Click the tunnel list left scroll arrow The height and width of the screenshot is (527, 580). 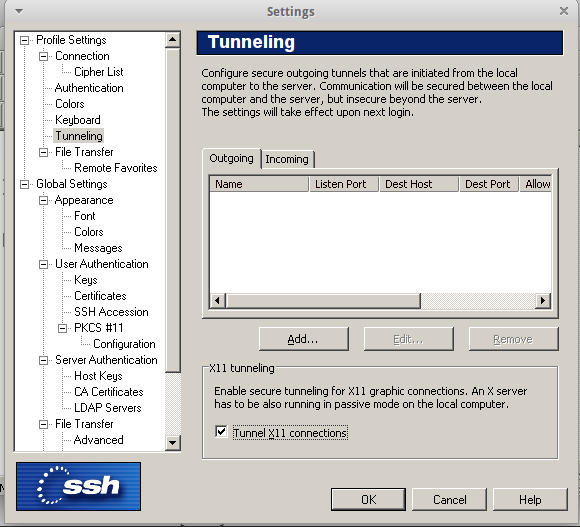point(218,300)
